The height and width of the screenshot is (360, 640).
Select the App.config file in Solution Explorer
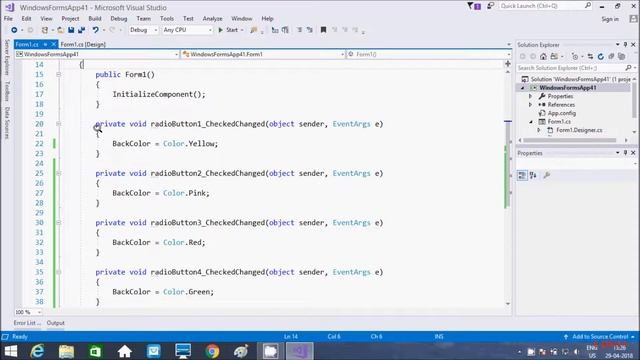pos(562,113)
